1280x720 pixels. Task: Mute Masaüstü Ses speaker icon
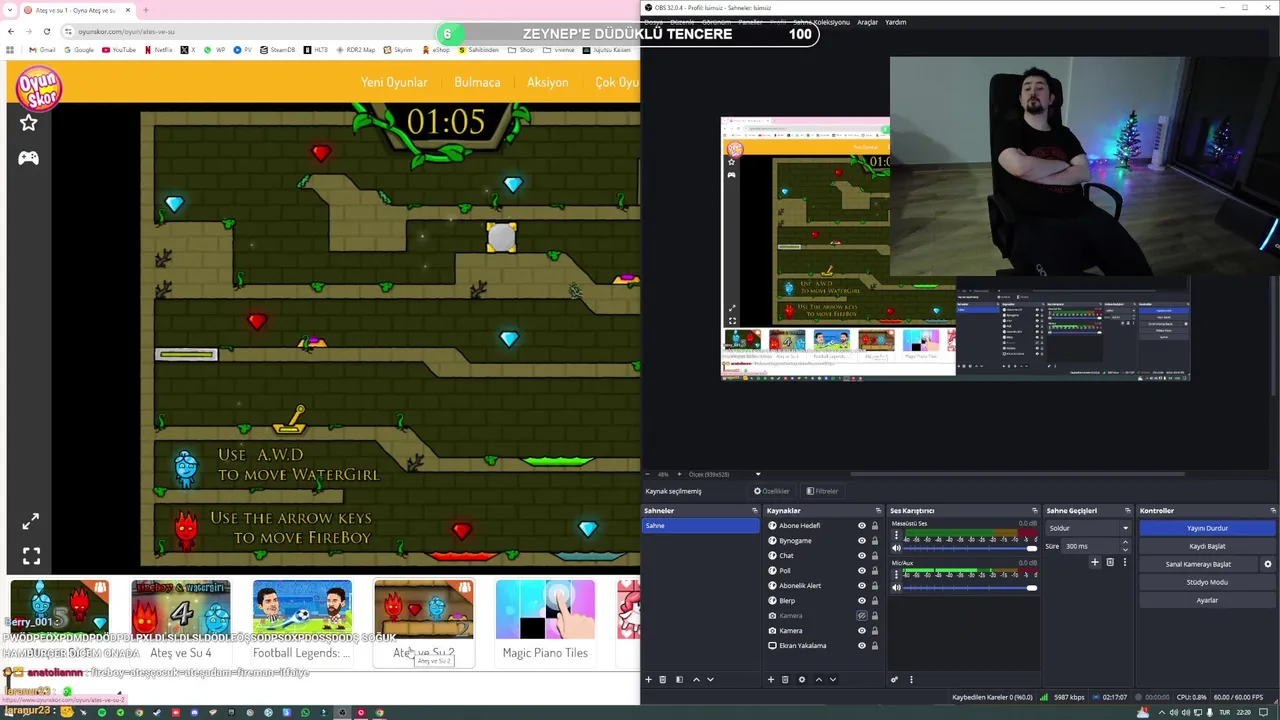click(x=896, y=548)
